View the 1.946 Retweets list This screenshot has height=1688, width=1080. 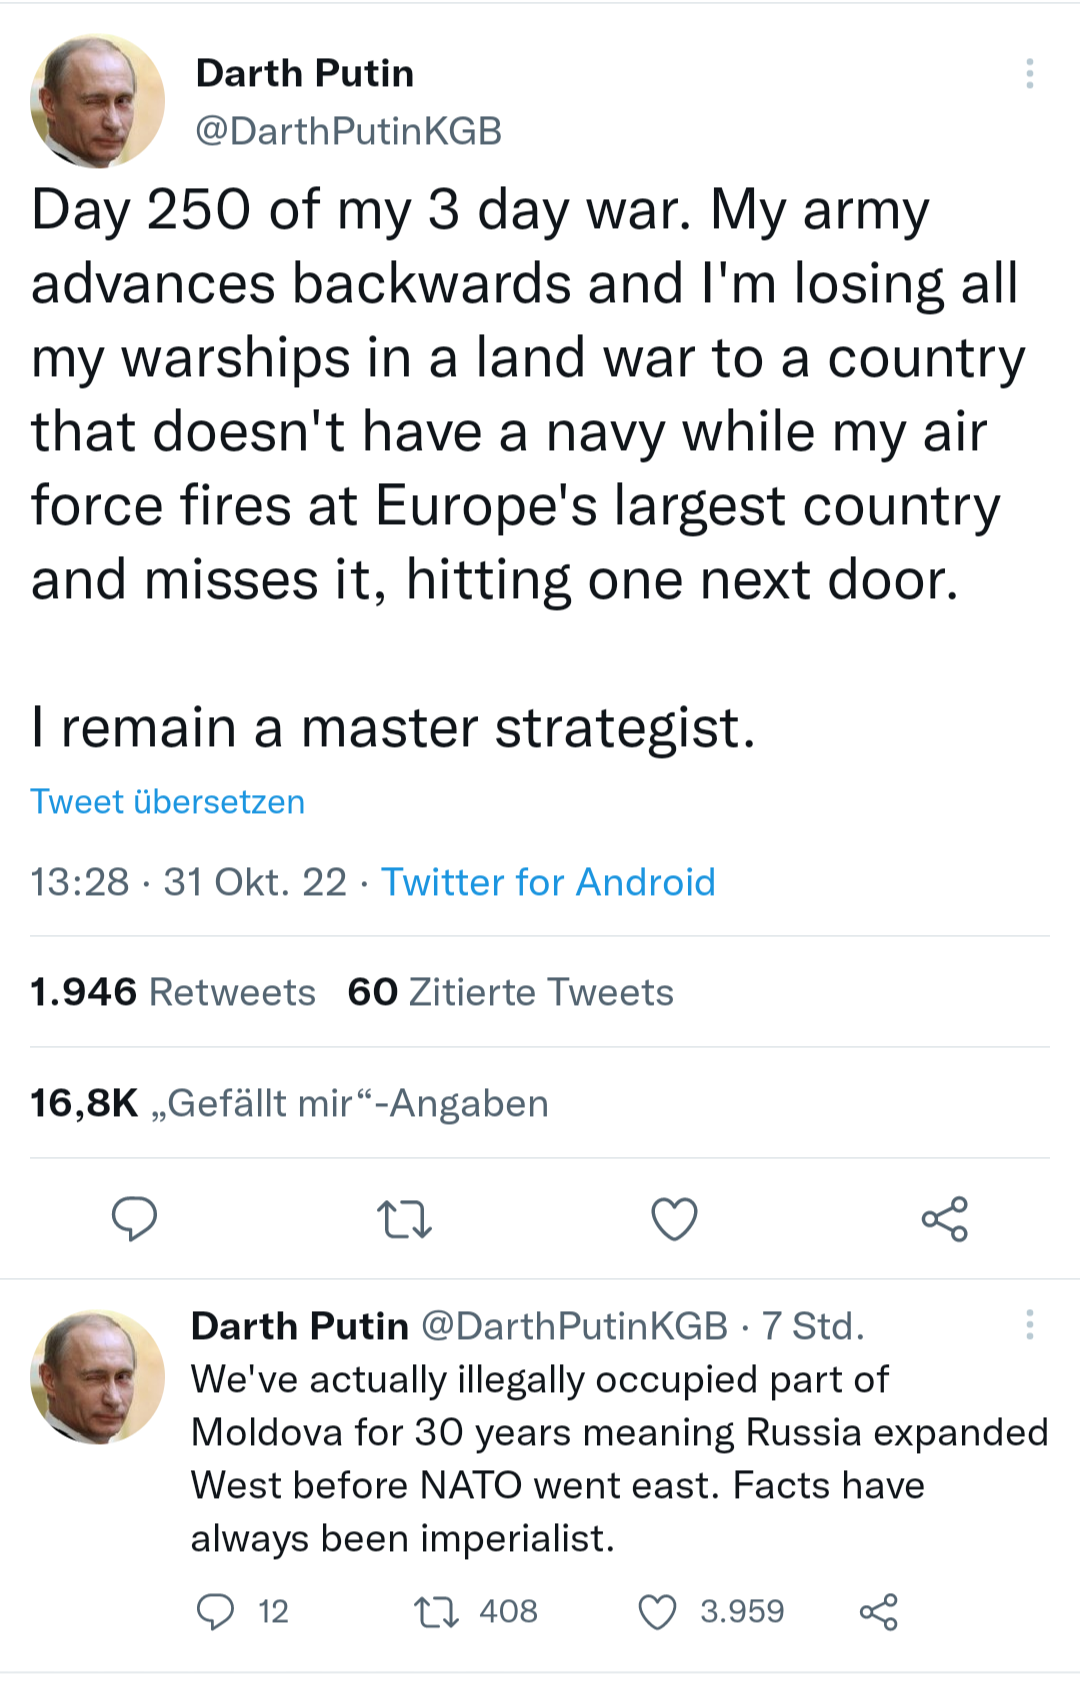click(173, 992)
